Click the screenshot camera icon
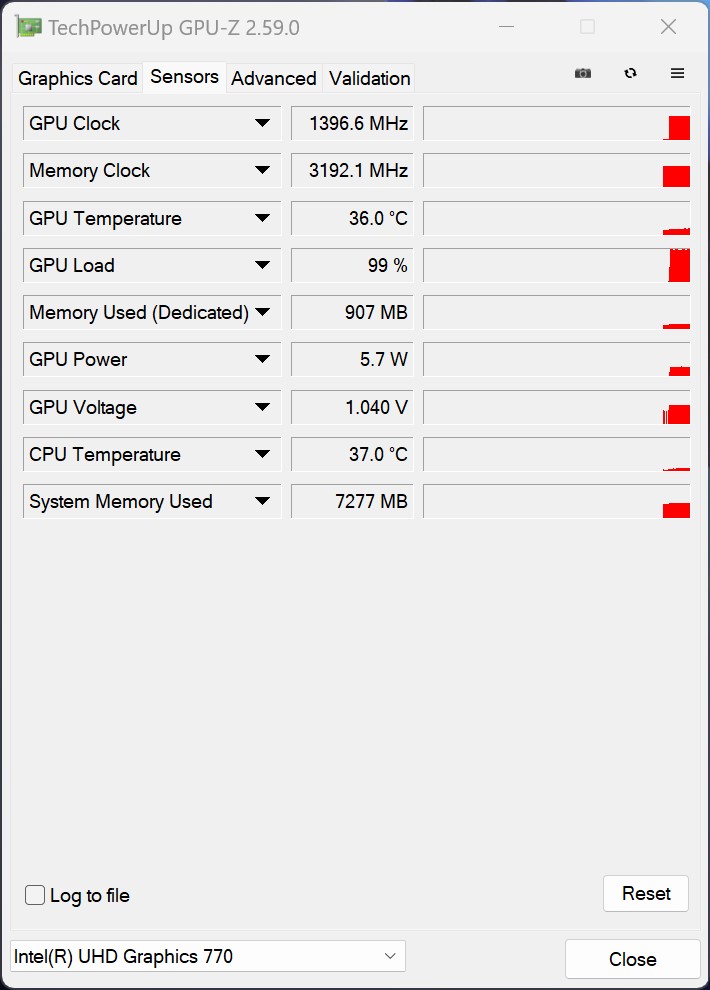This screenshot has height=990, width=710. [583, 73]
